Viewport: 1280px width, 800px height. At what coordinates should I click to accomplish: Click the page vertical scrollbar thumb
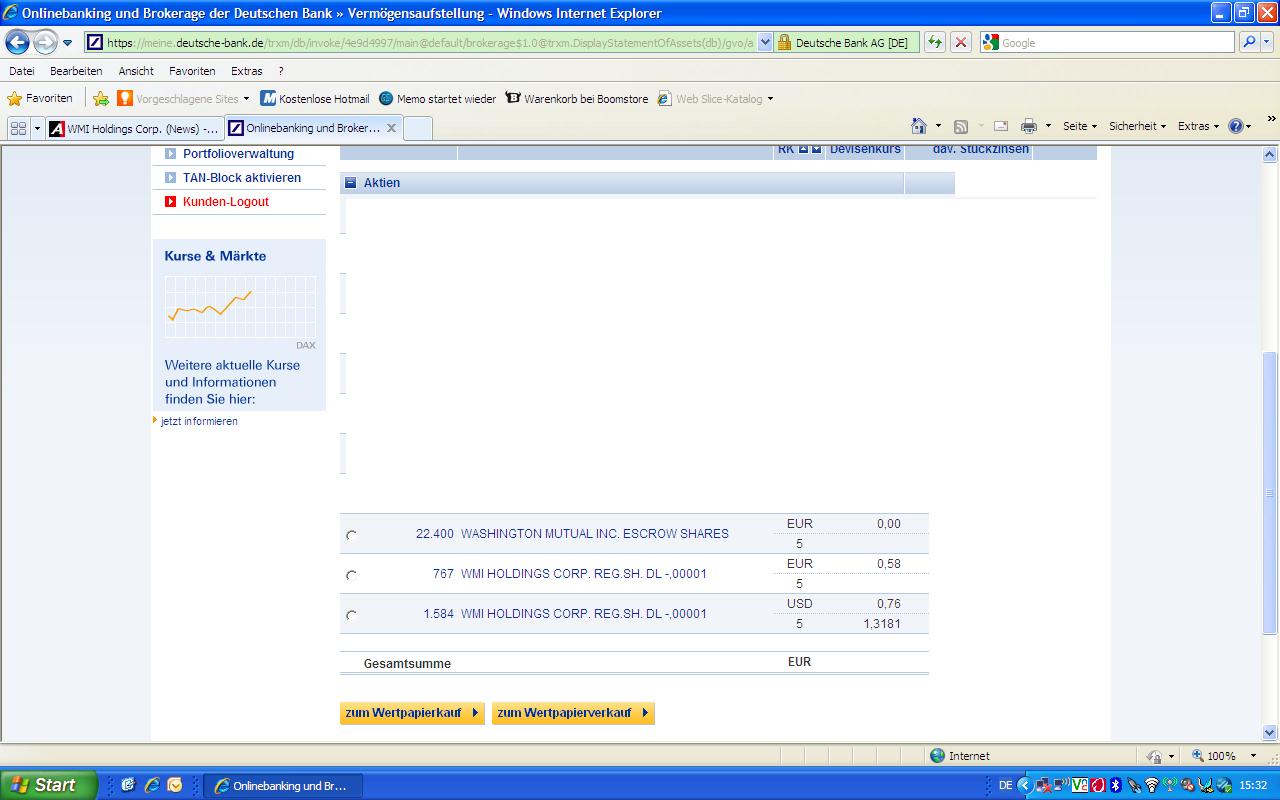coord(1270,492)
